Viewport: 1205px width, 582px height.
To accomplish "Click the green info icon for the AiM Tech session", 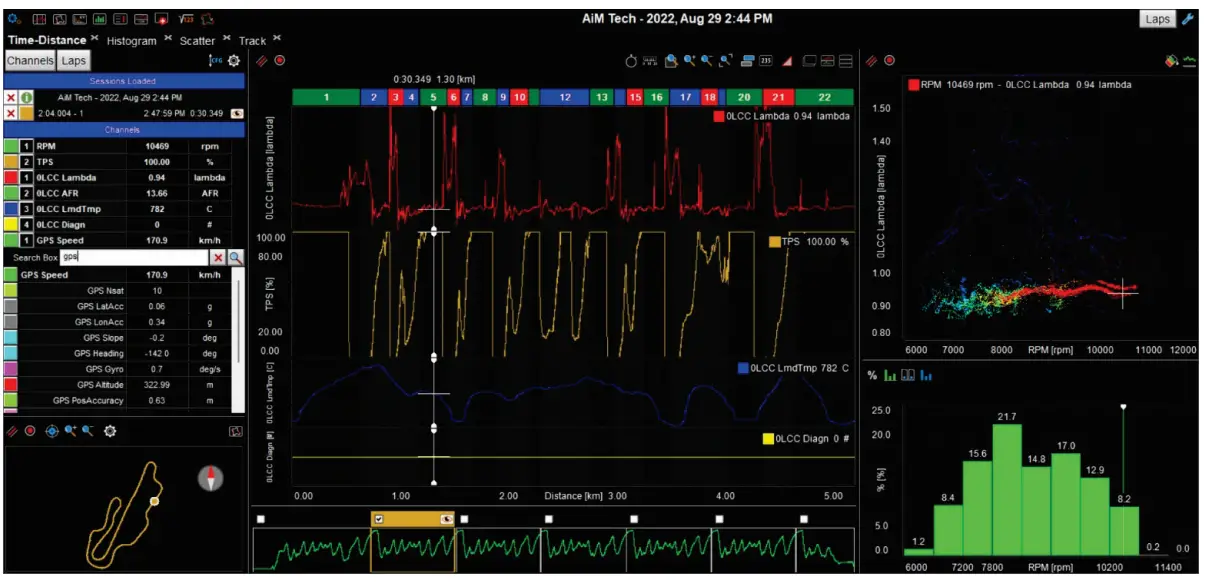I will coord(27,98).
